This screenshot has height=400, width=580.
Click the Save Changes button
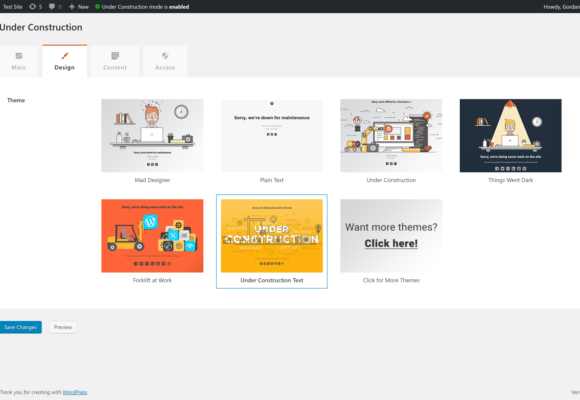click(x=20, y=327)
